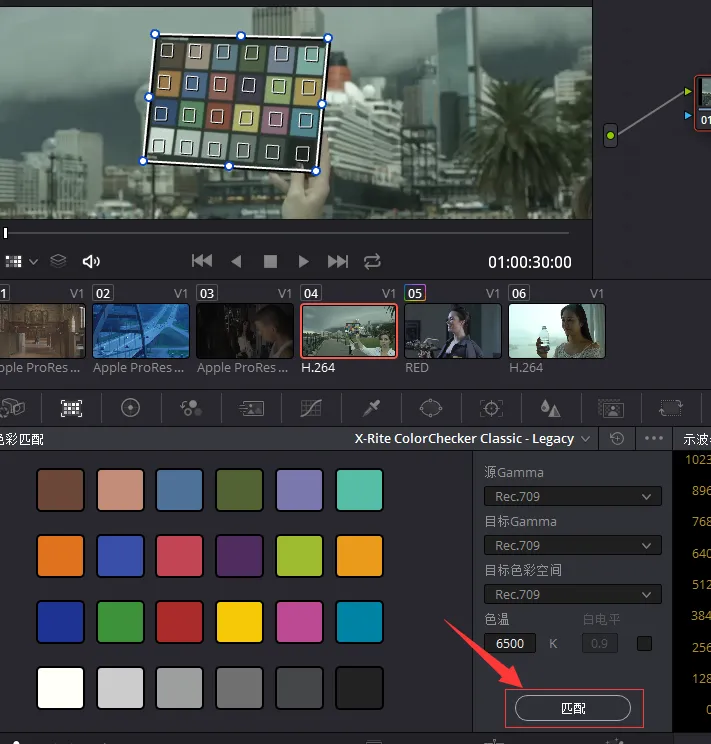Screen dimensions: 711x744
Task: Play the clip forward
Action: pos(303,261)
